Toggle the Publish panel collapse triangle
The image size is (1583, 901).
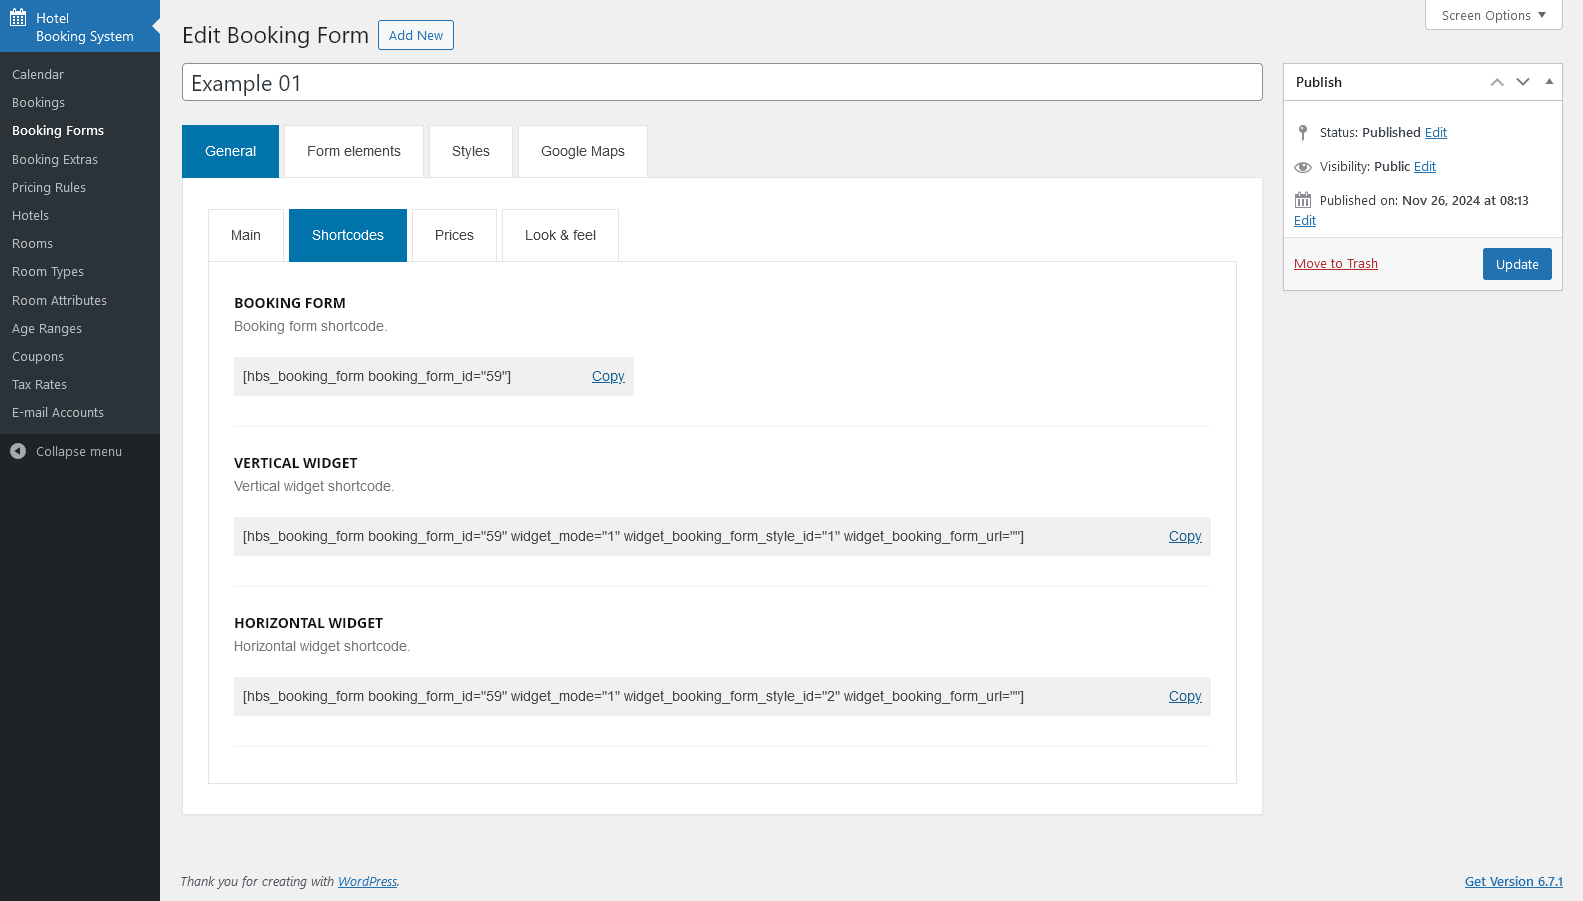1549,82
